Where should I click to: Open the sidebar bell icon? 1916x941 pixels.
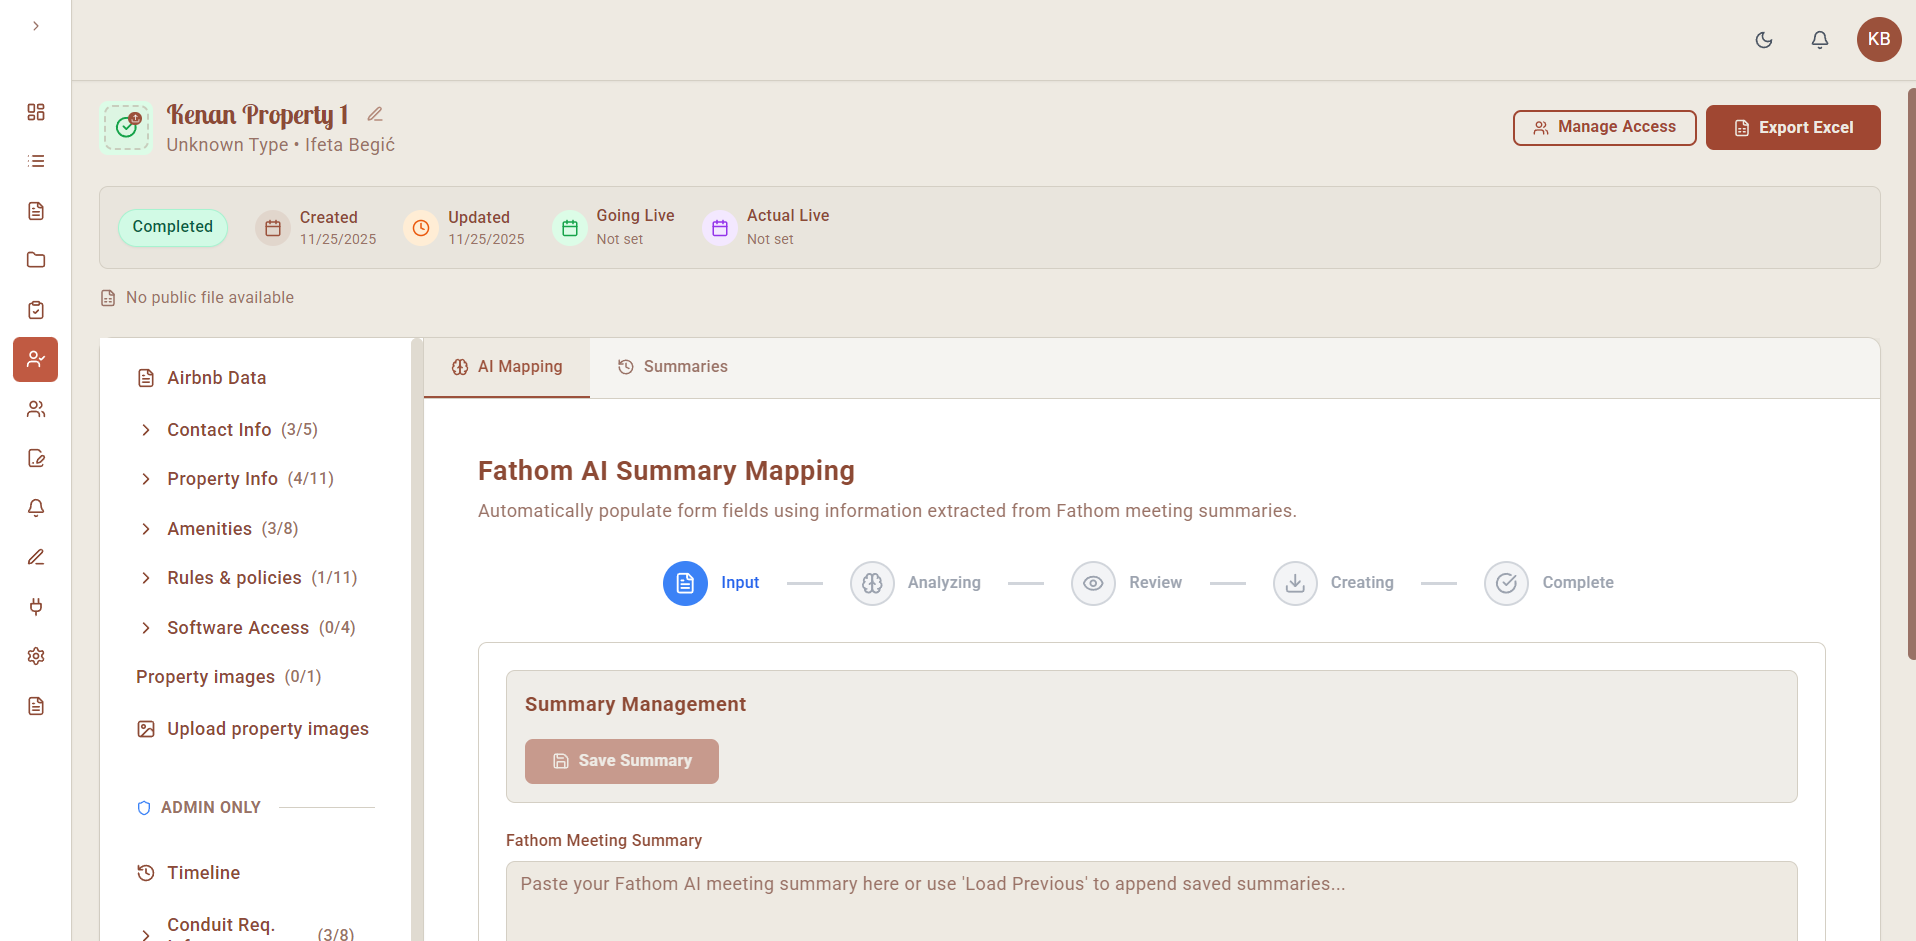click(x=36, y=508)
